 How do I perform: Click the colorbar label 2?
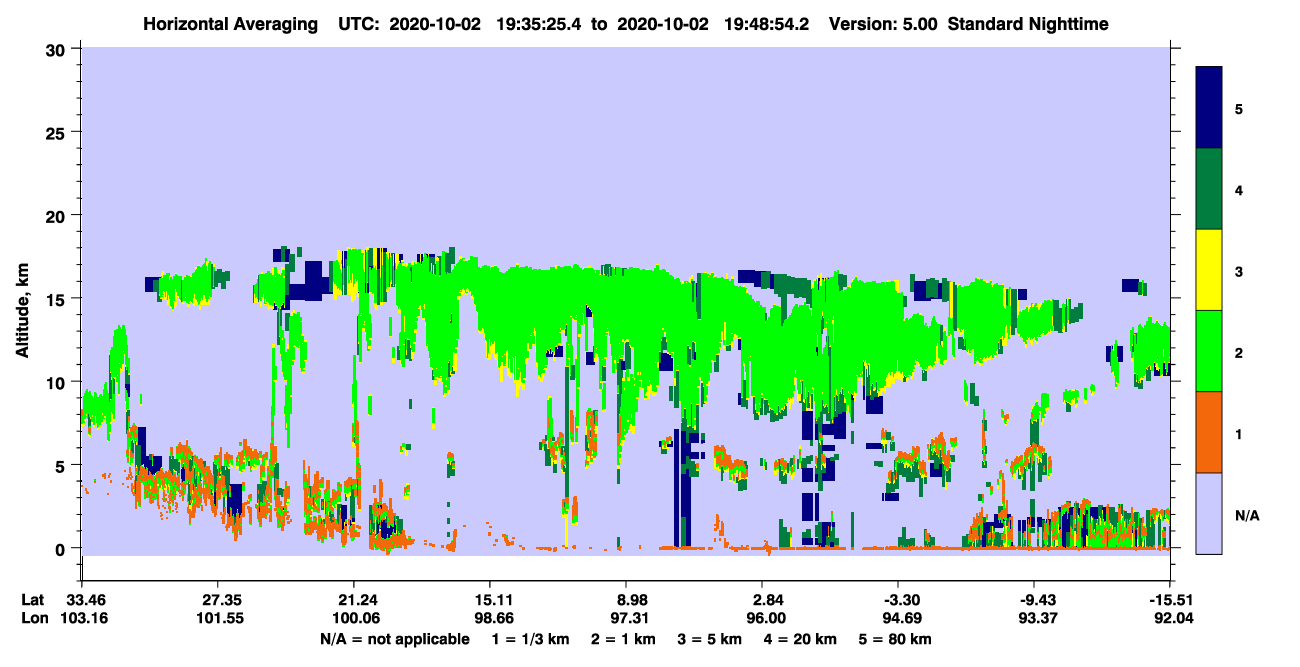1239,351
